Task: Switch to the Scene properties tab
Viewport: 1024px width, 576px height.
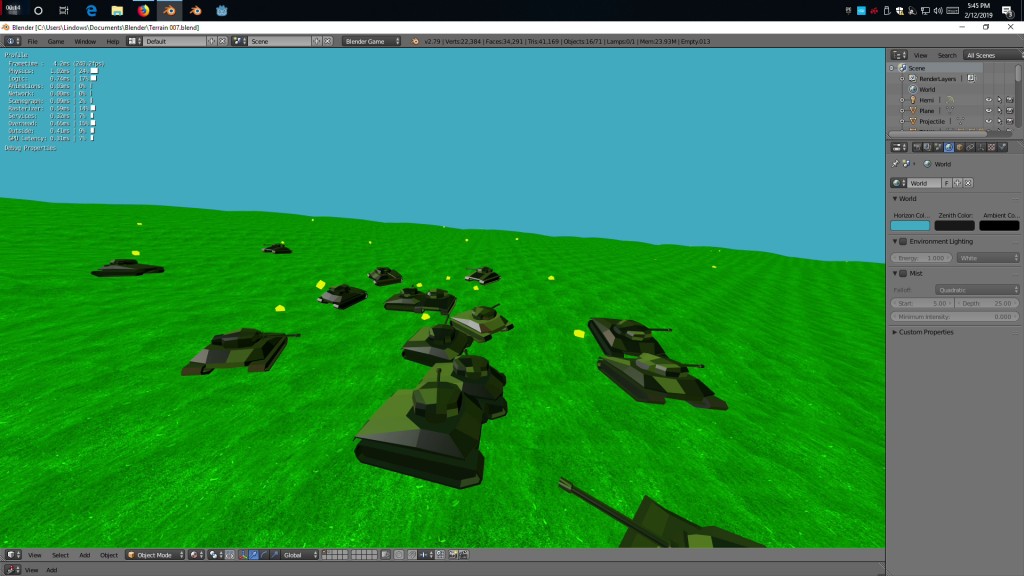Action: [x=937, y=147]
